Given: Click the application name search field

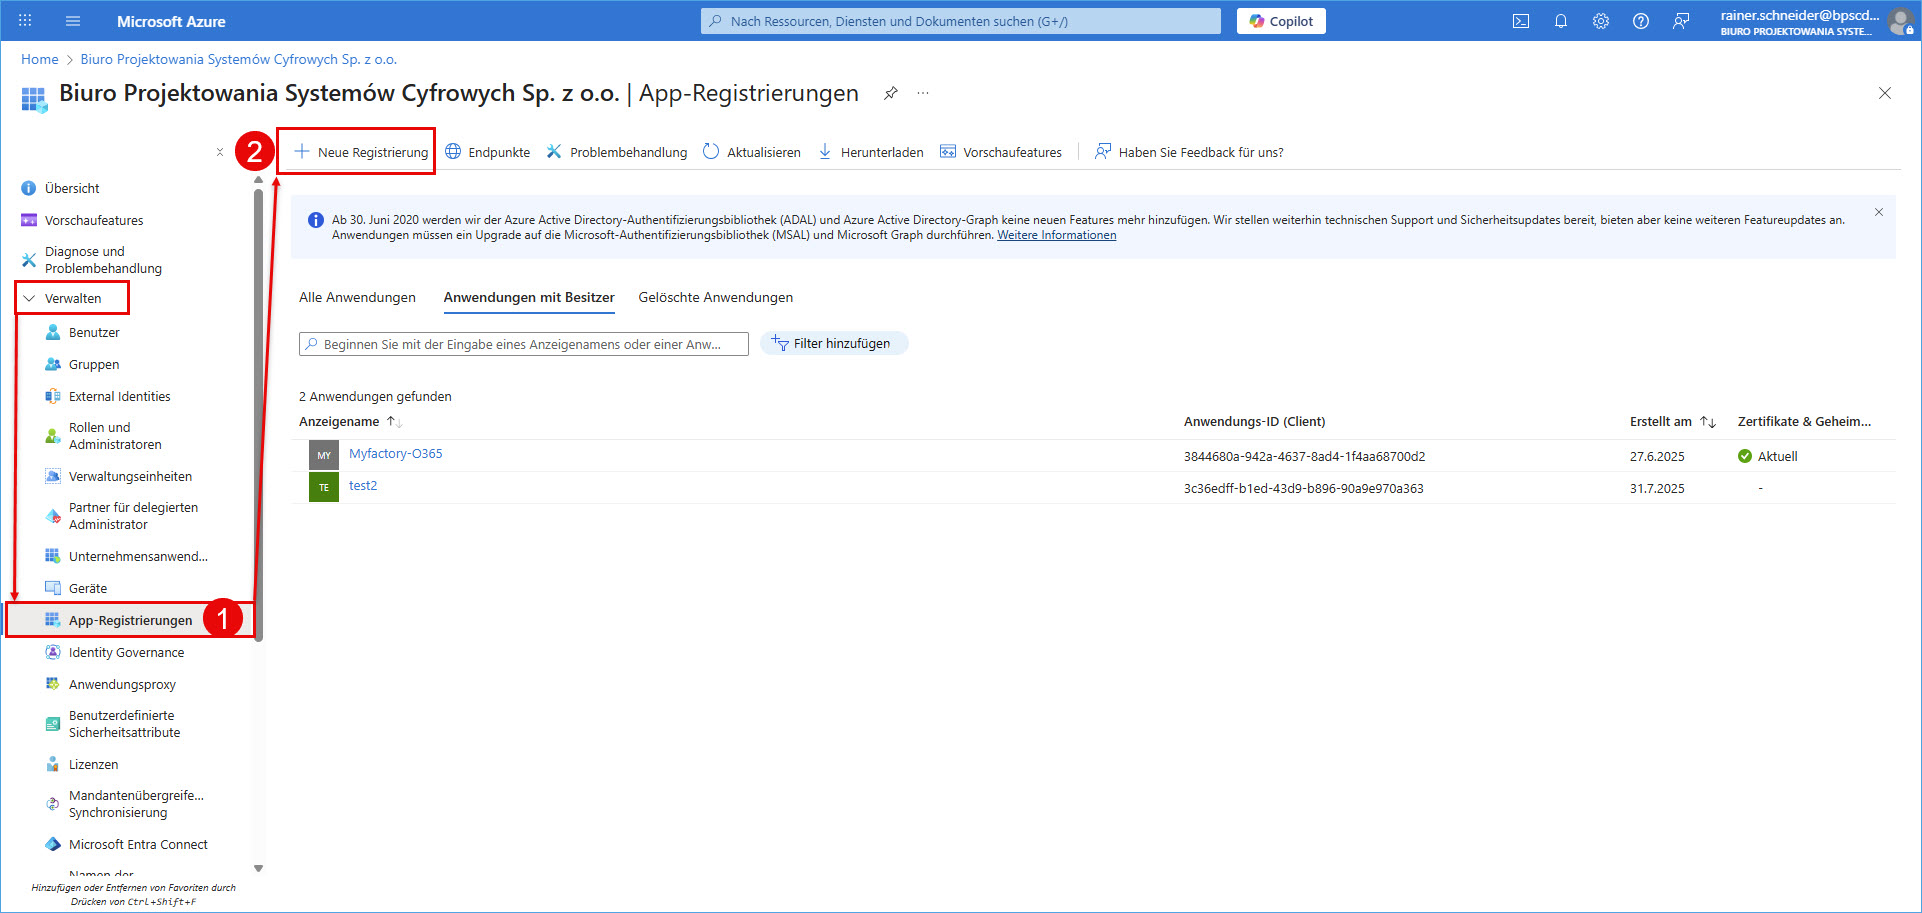Looking at the screenshot, I should tap(524, 344).
